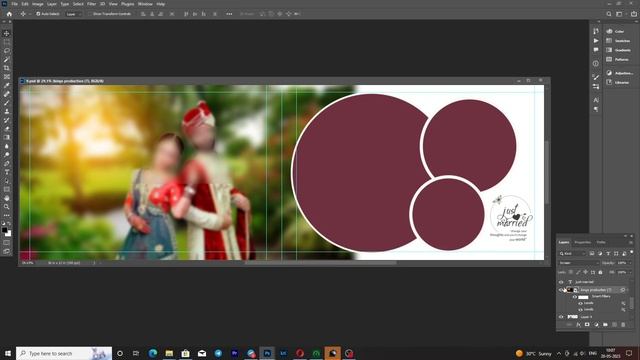Hide the first Levels smart filter
Image resolution: width=640 pixels, height=360 pixels.
tap(580, 303)
